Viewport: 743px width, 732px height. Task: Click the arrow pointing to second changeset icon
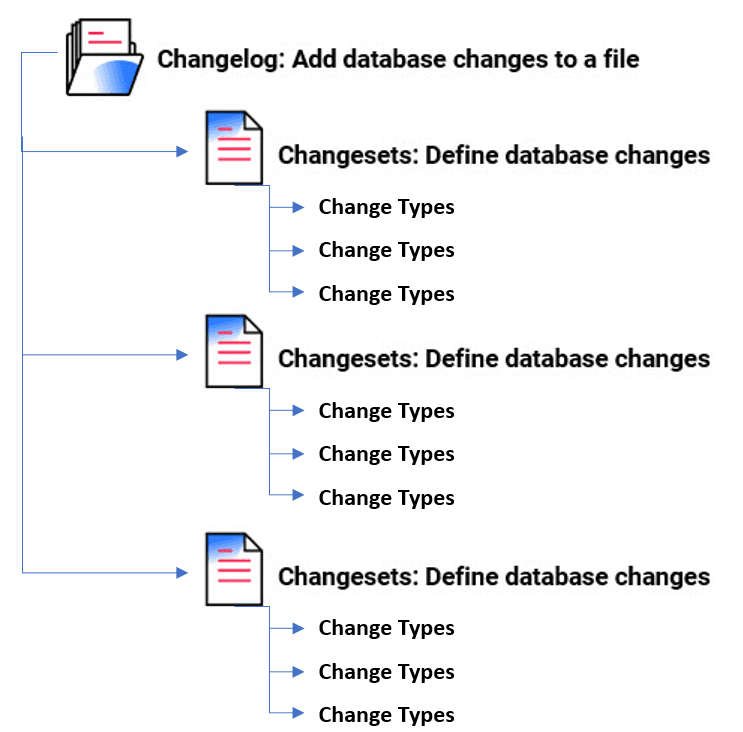click(x=182, y=355)
